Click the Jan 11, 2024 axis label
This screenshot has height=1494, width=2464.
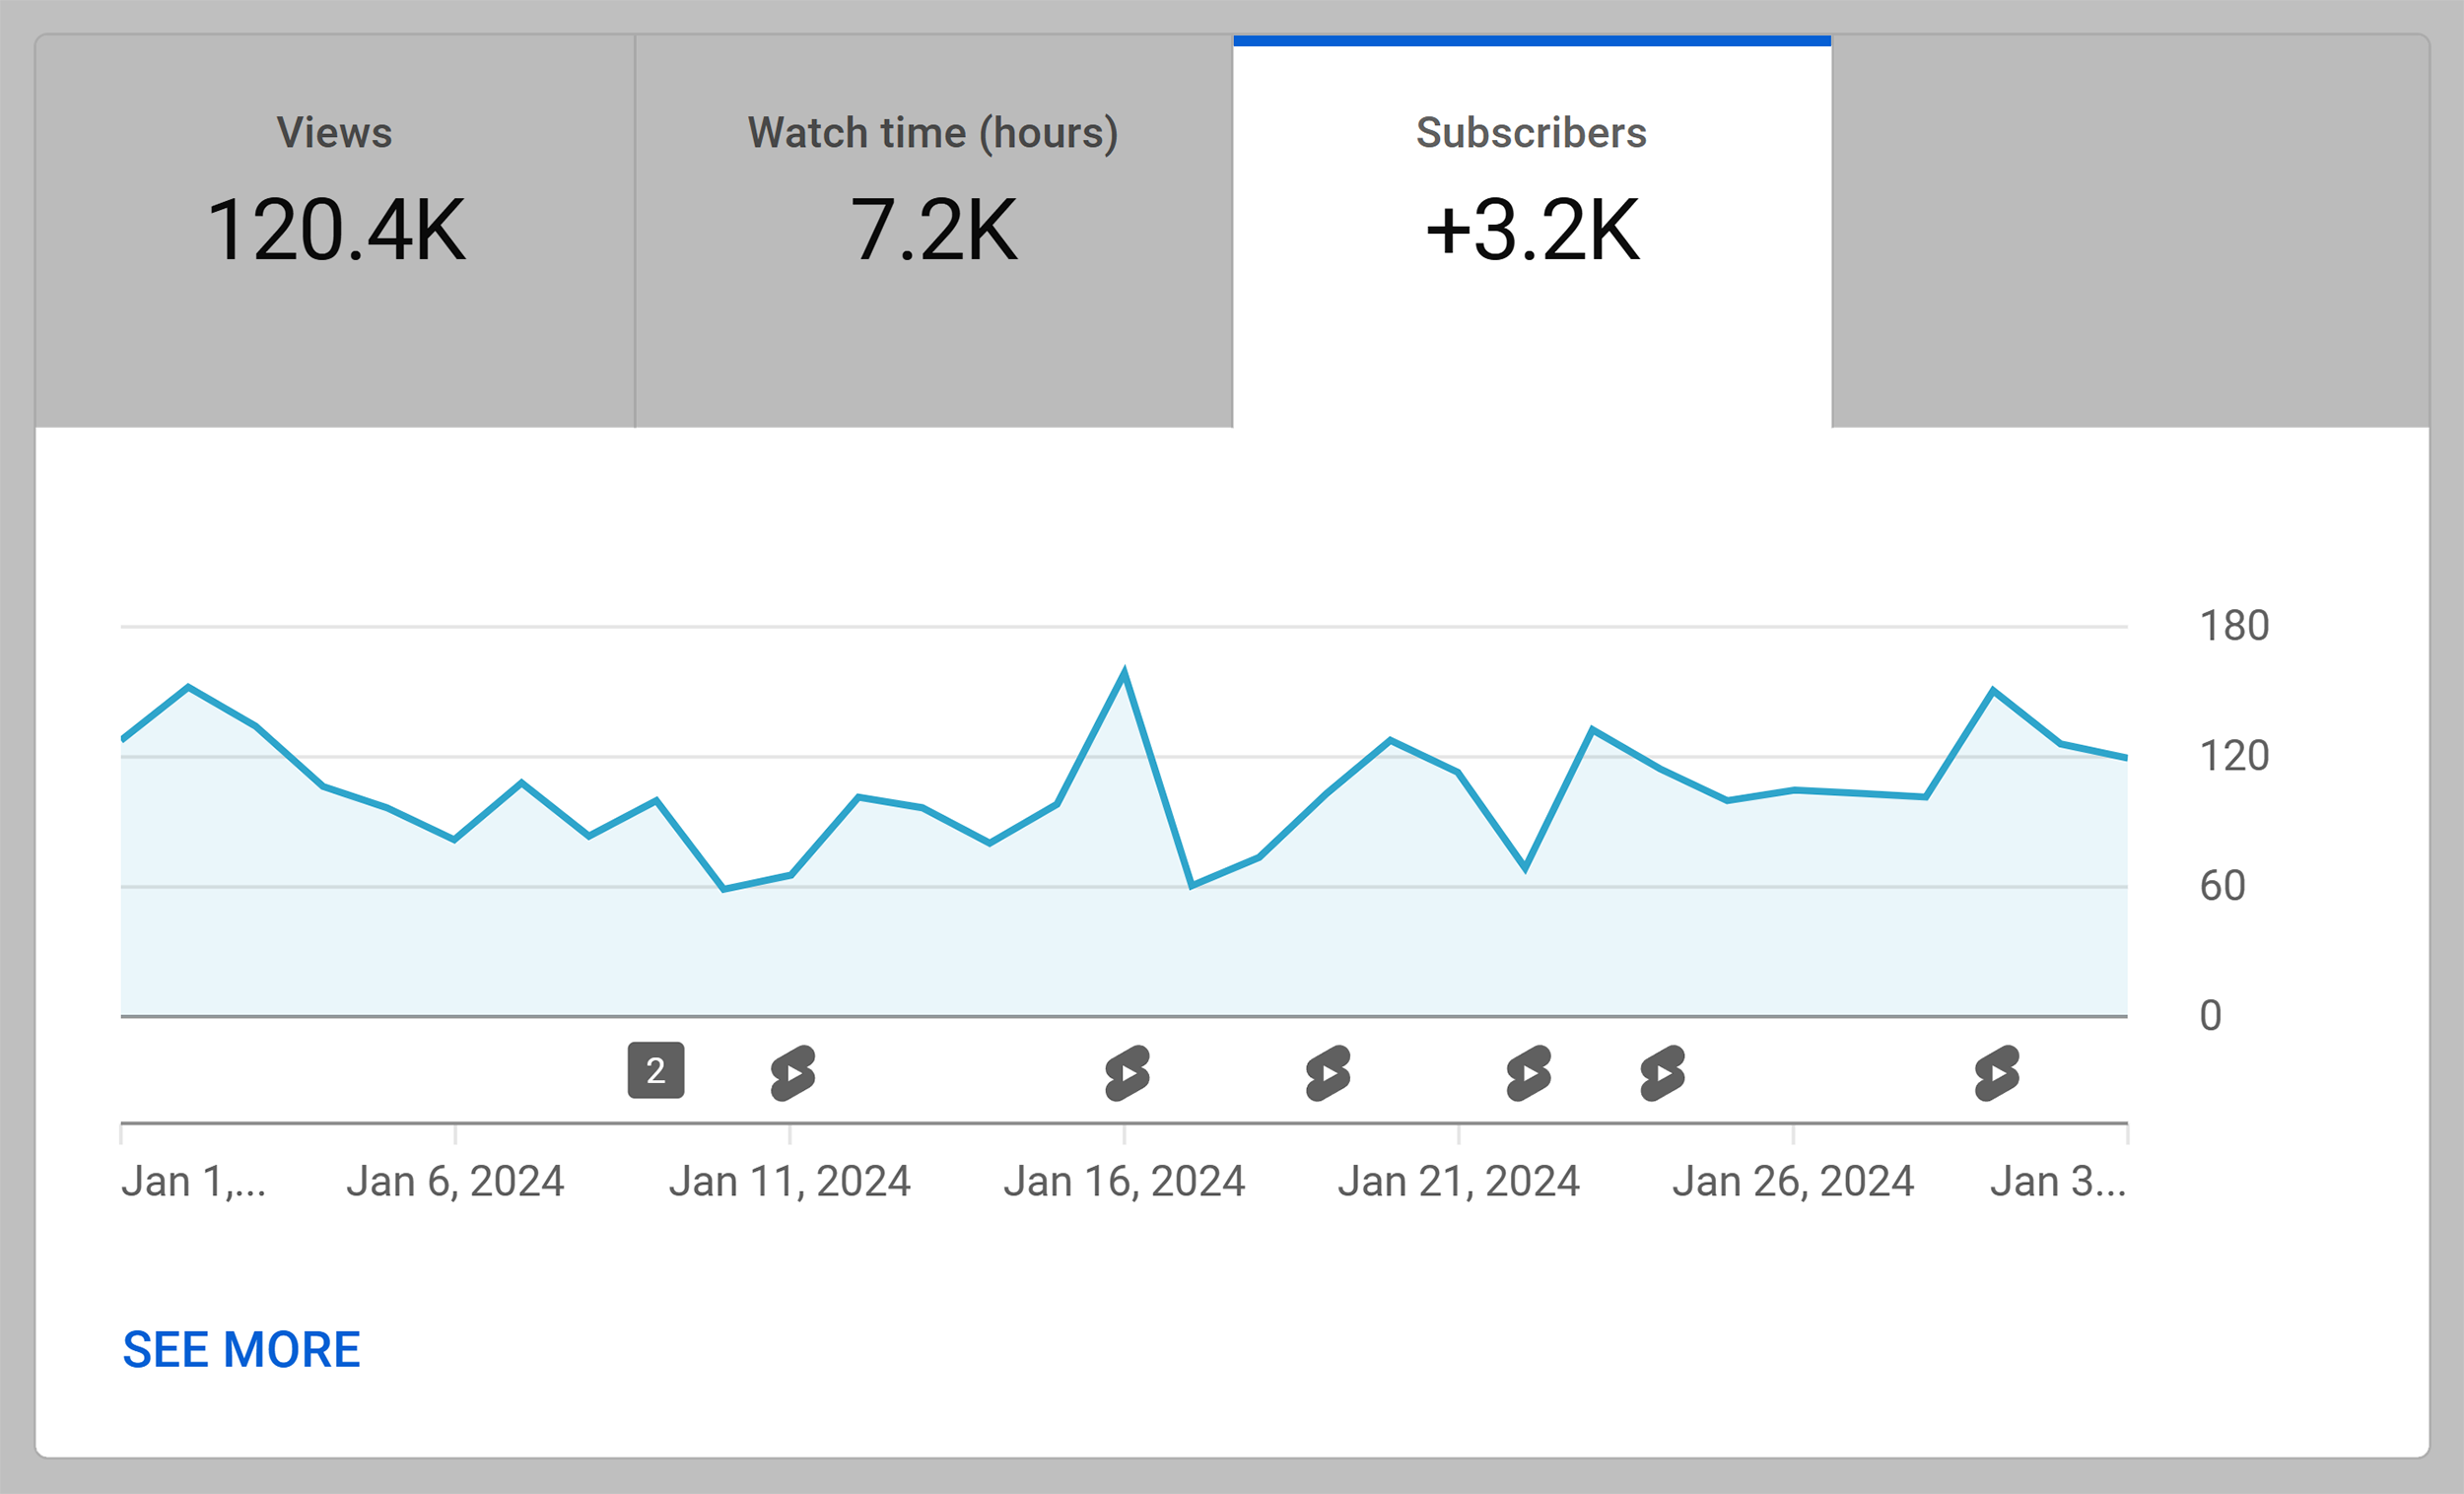[790, 1181]
